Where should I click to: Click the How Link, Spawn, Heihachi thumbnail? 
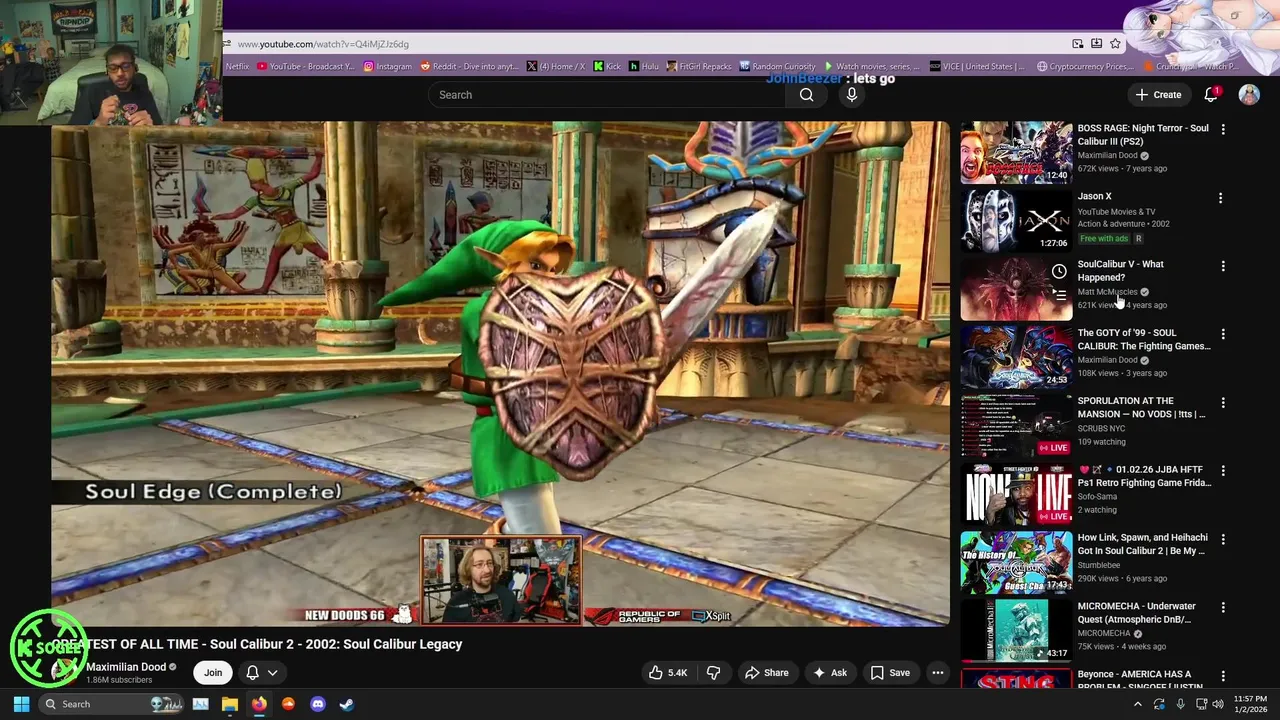[1016, 562]
